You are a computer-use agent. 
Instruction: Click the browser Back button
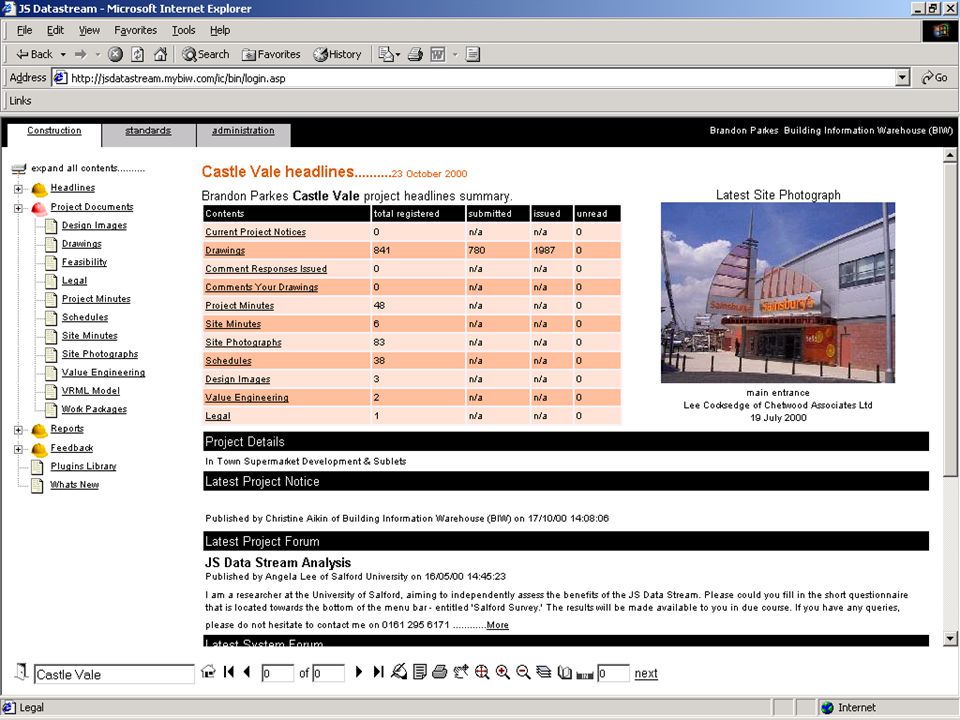34,54
